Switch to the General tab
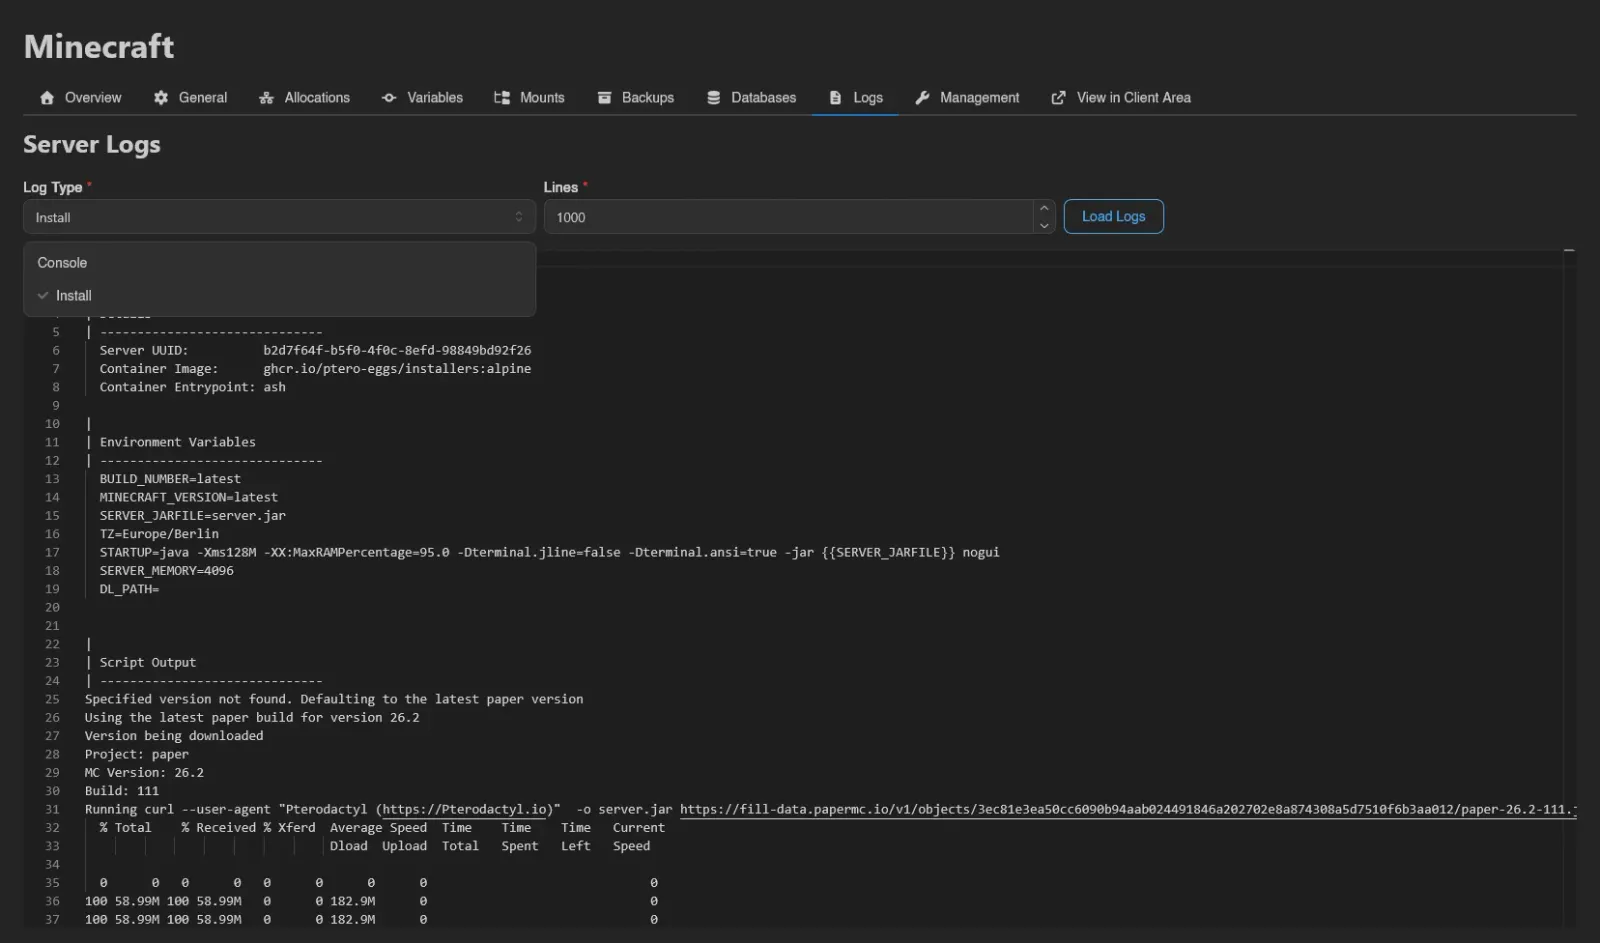This screenshot has height=943, width=1600. pyautogui.click(x=190, y=98)
